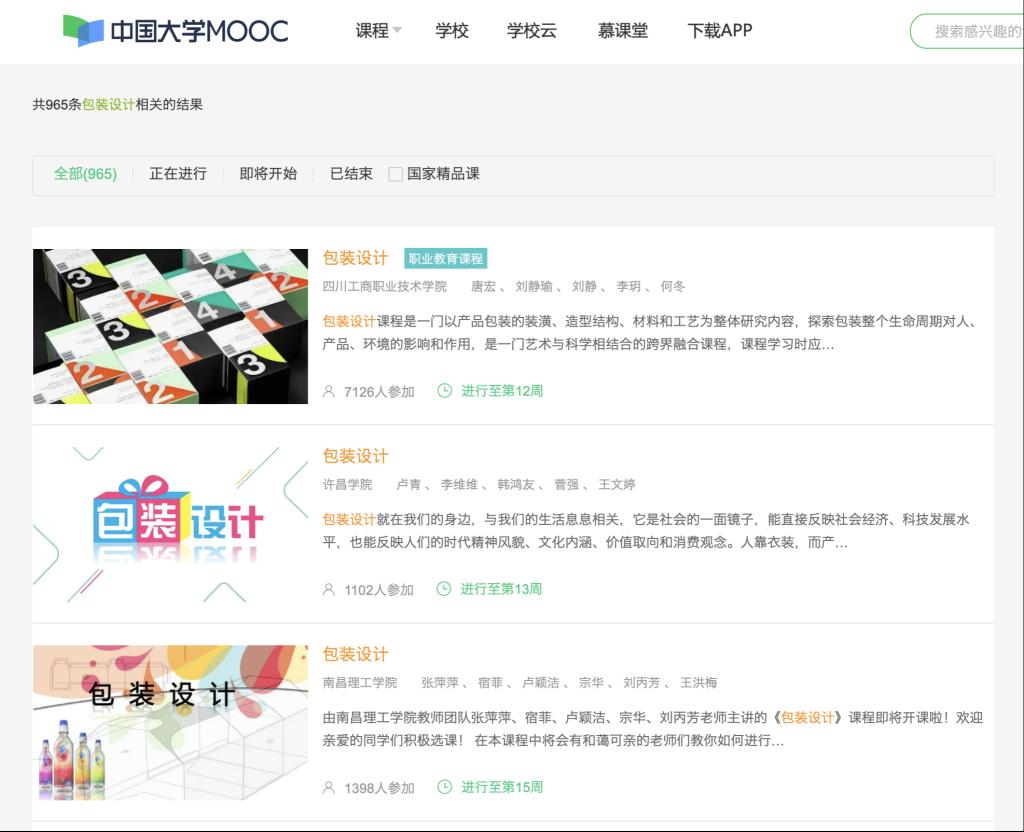The height and width of the screenshot is (832, 1024).
Task: Filter results by 即将开始
Action: pyautogui.click(x=268, y=174)
